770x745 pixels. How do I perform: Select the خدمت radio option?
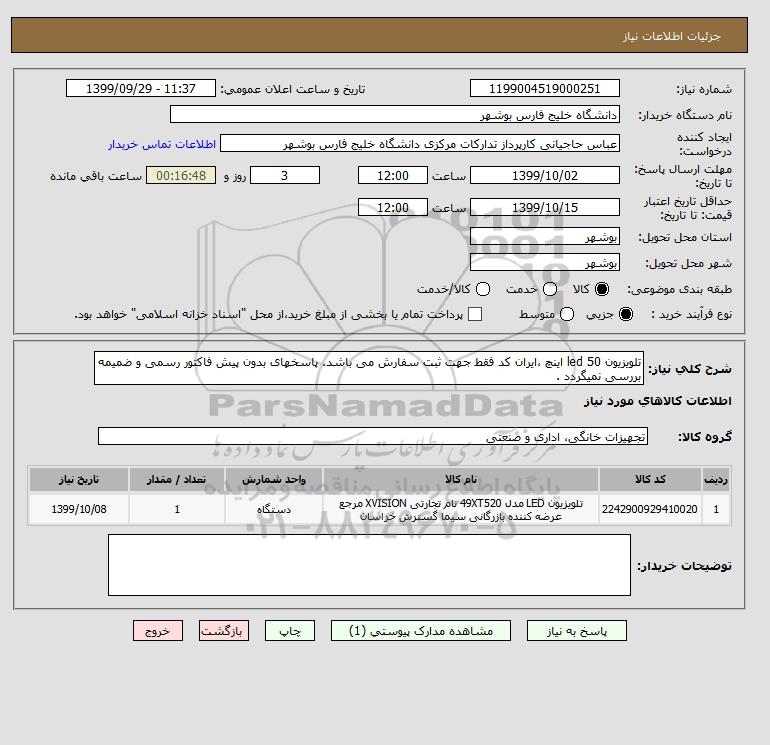550,289
